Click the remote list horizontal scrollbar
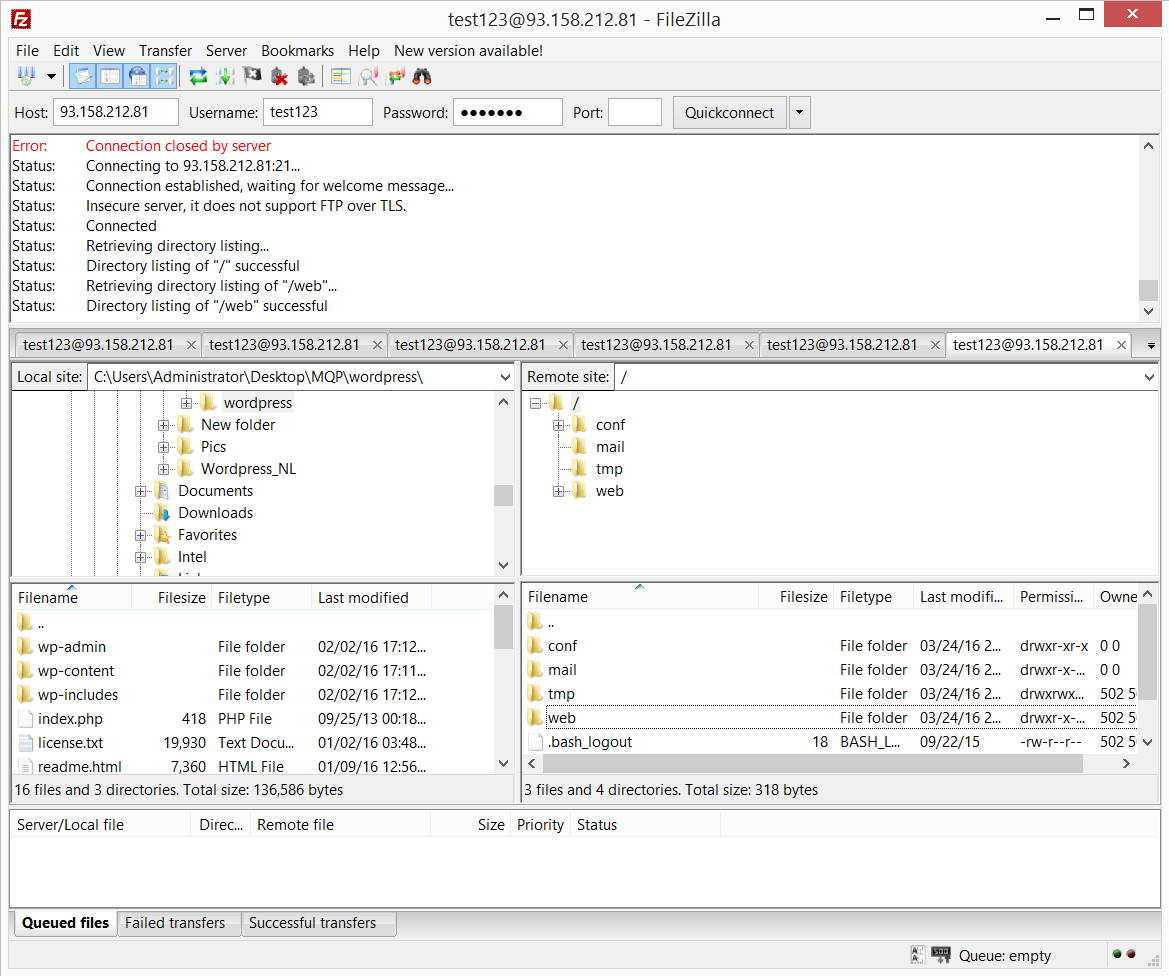The height and width of the screenshot is (976, 1169). pos(813,764)
